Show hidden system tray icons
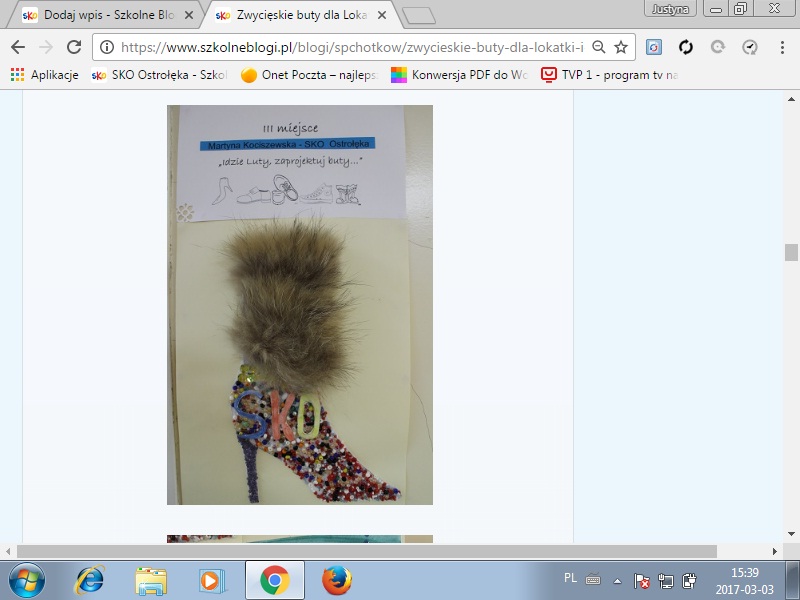The height and width of the screenshot is (600, 800). 617,581
